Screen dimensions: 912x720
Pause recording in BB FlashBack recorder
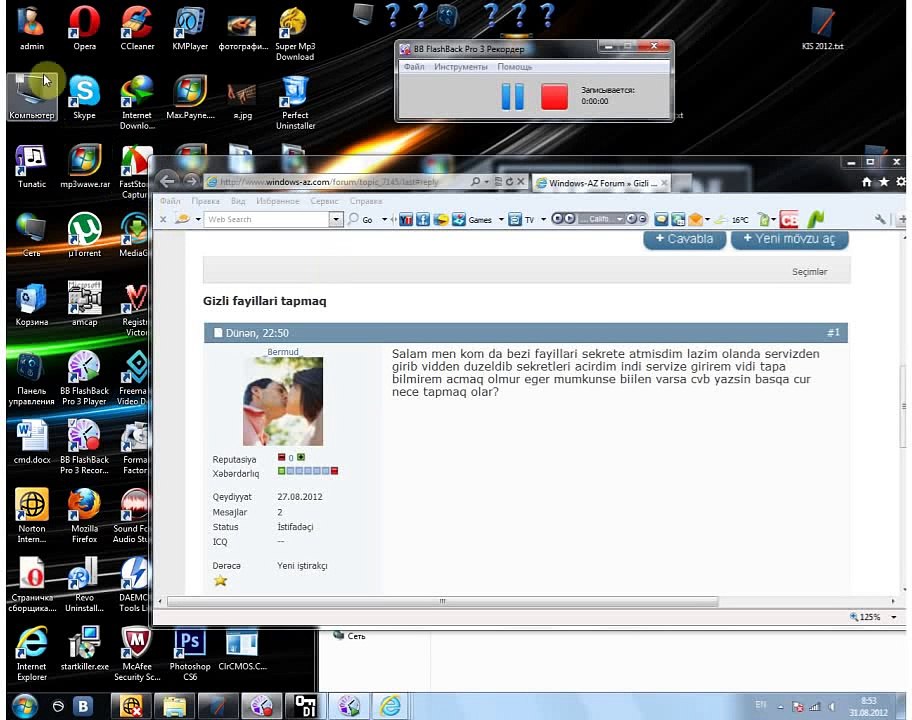(512, 96)
